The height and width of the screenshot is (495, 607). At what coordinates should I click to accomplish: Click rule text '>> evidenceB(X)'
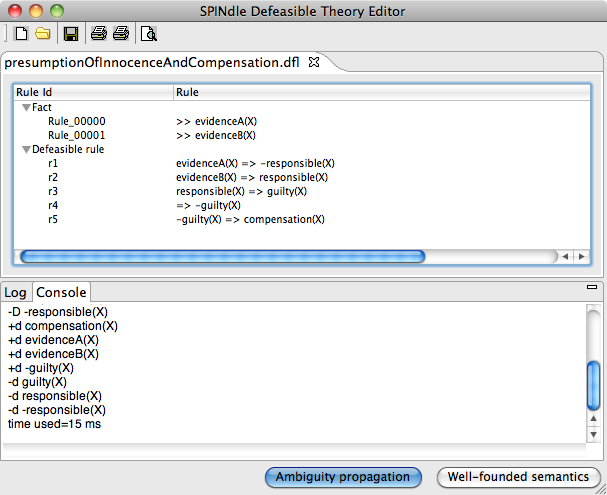(x=216, y=135)
